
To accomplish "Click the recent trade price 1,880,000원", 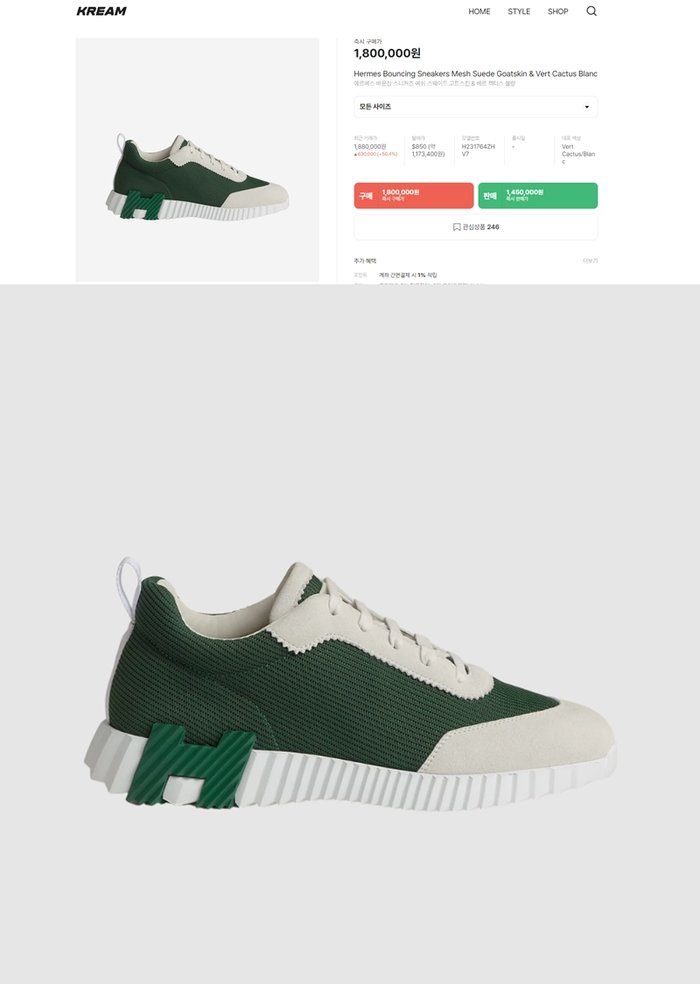I will coord(370,146).
